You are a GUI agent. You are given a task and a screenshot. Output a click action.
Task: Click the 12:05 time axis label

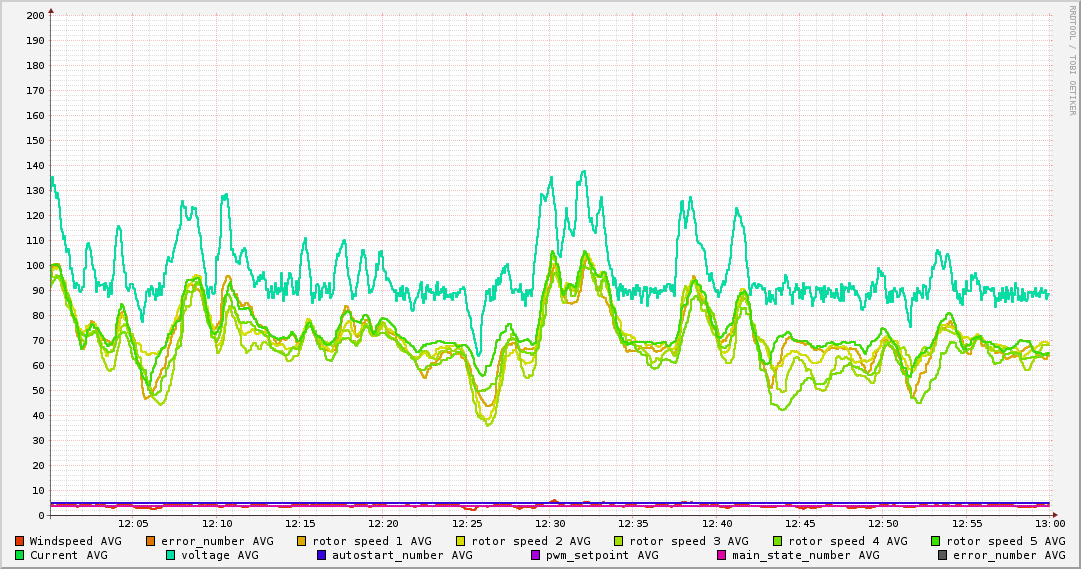[x=133, y=523]
